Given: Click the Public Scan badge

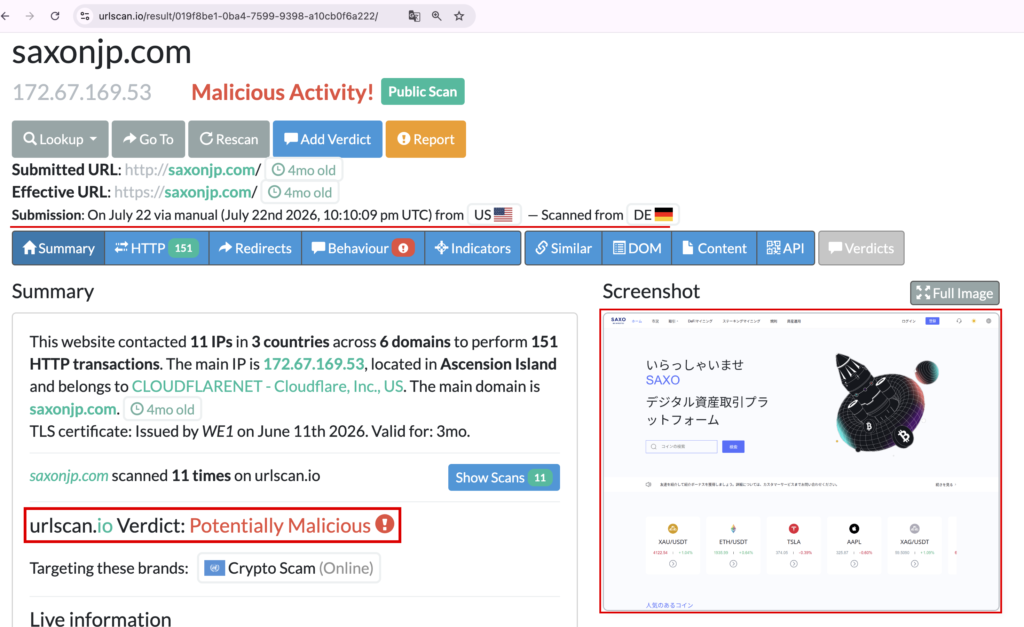Looking at the screenshot, I should pos(423,91).
